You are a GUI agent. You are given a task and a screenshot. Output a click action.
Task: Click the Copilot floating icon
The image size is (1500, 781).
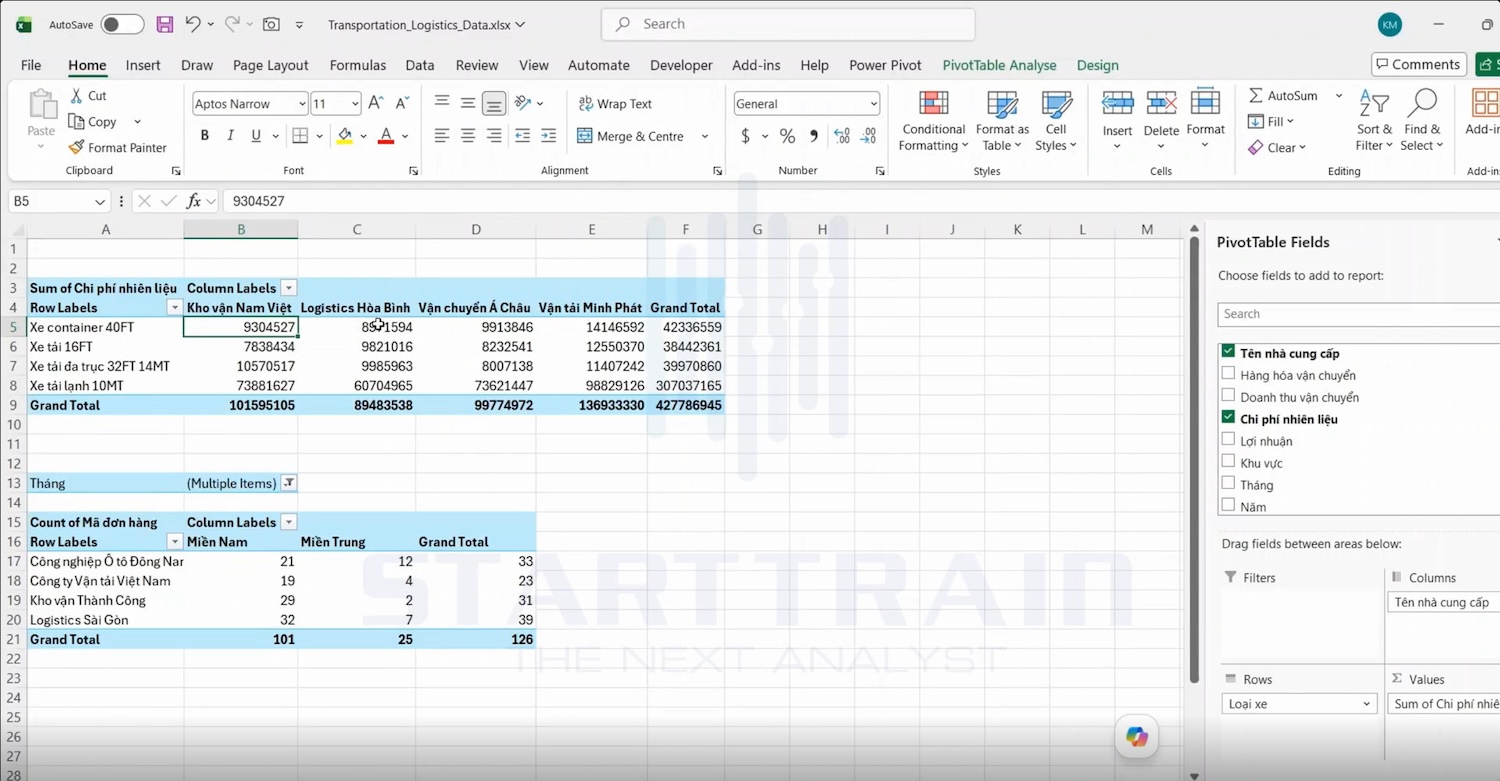pos(1137,737)
